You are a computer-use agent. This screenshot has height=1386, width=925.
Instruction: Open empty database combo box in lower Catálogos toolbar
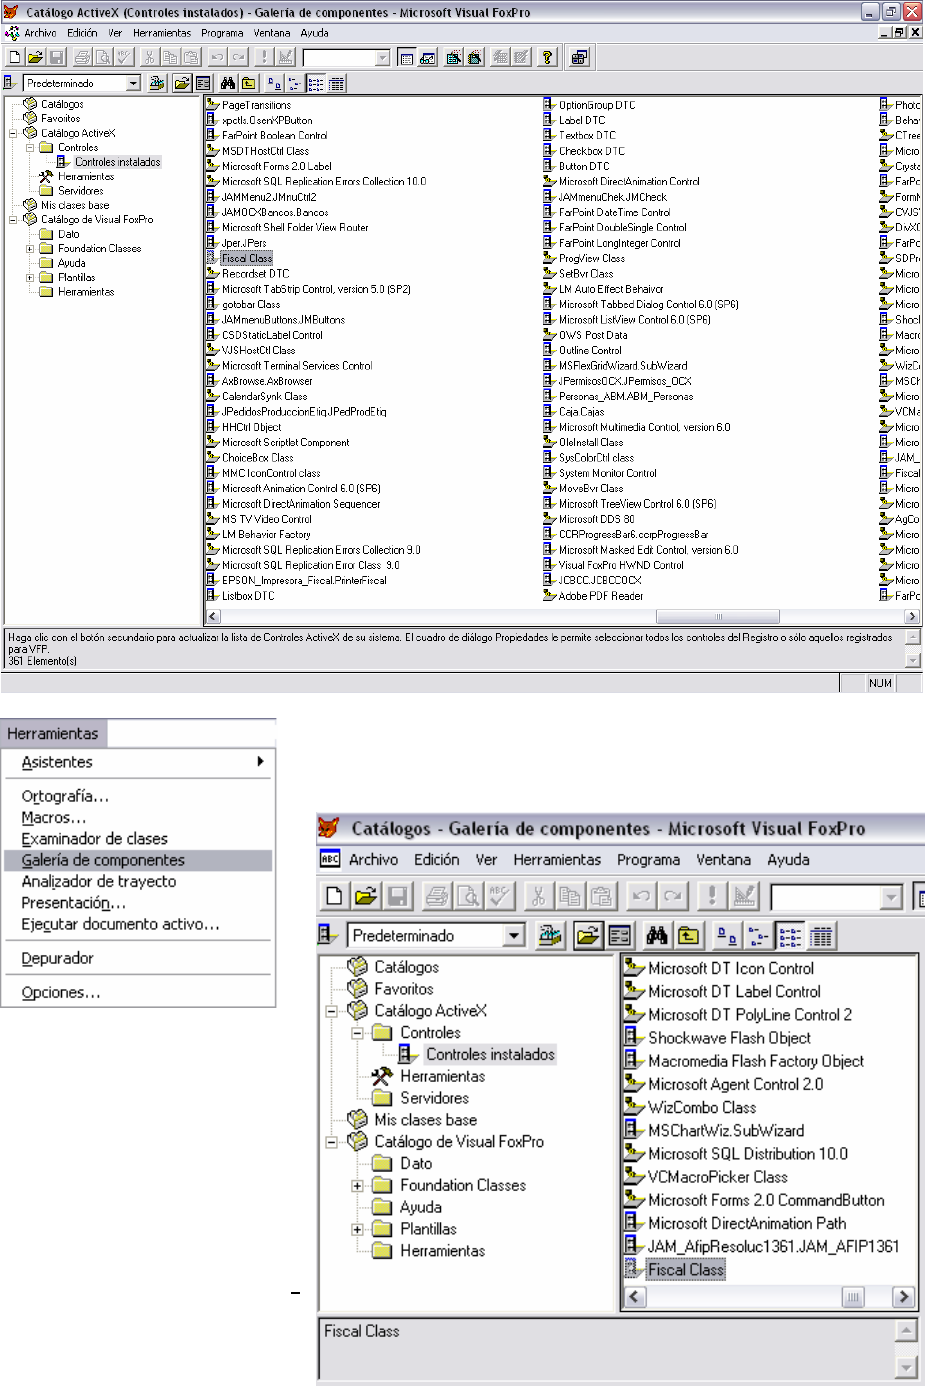(891, 897)
